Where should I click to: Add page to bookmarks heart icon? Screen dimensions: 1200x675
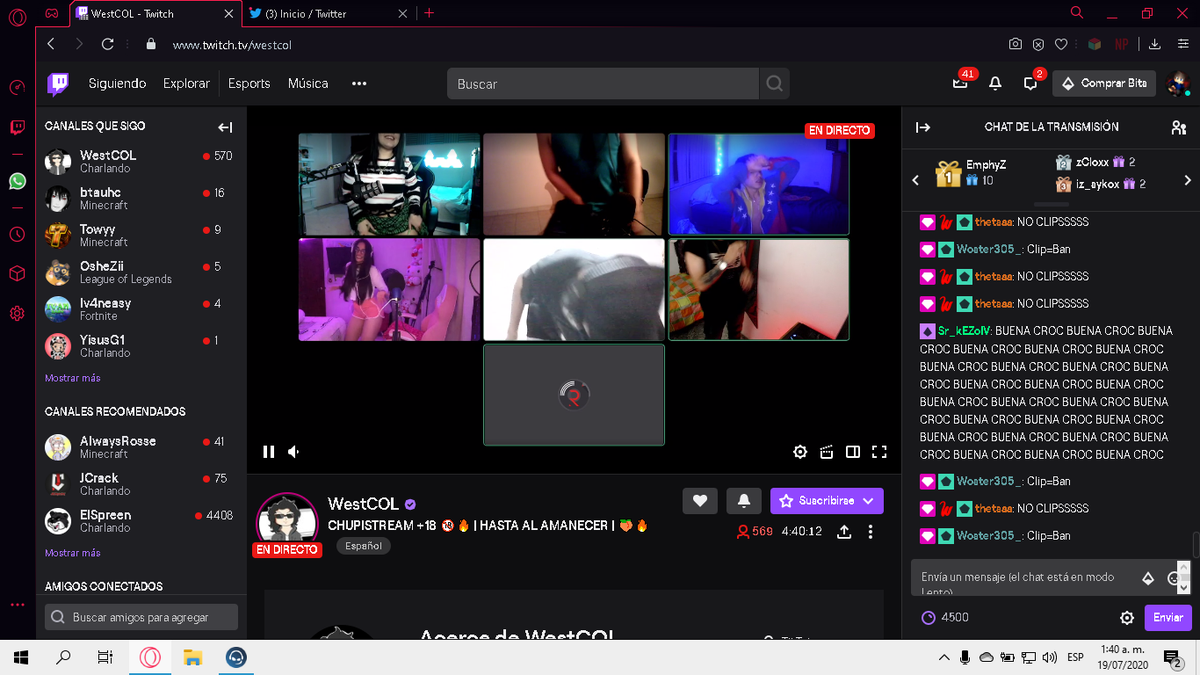1061,44
